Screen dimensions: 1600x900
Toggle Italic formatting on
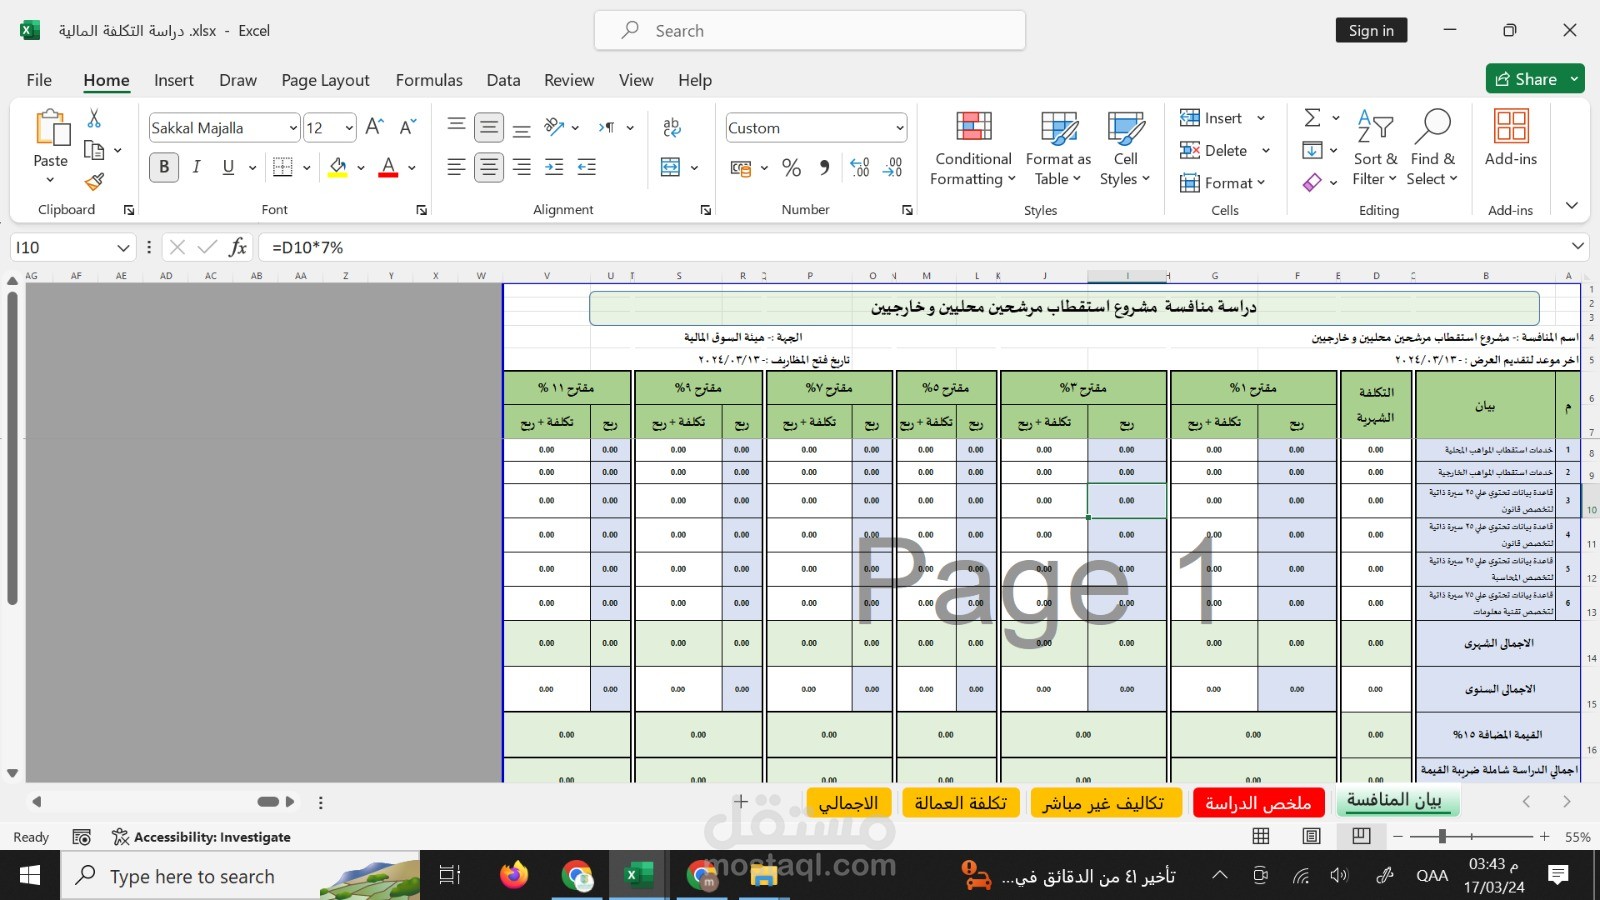(196, 167)
